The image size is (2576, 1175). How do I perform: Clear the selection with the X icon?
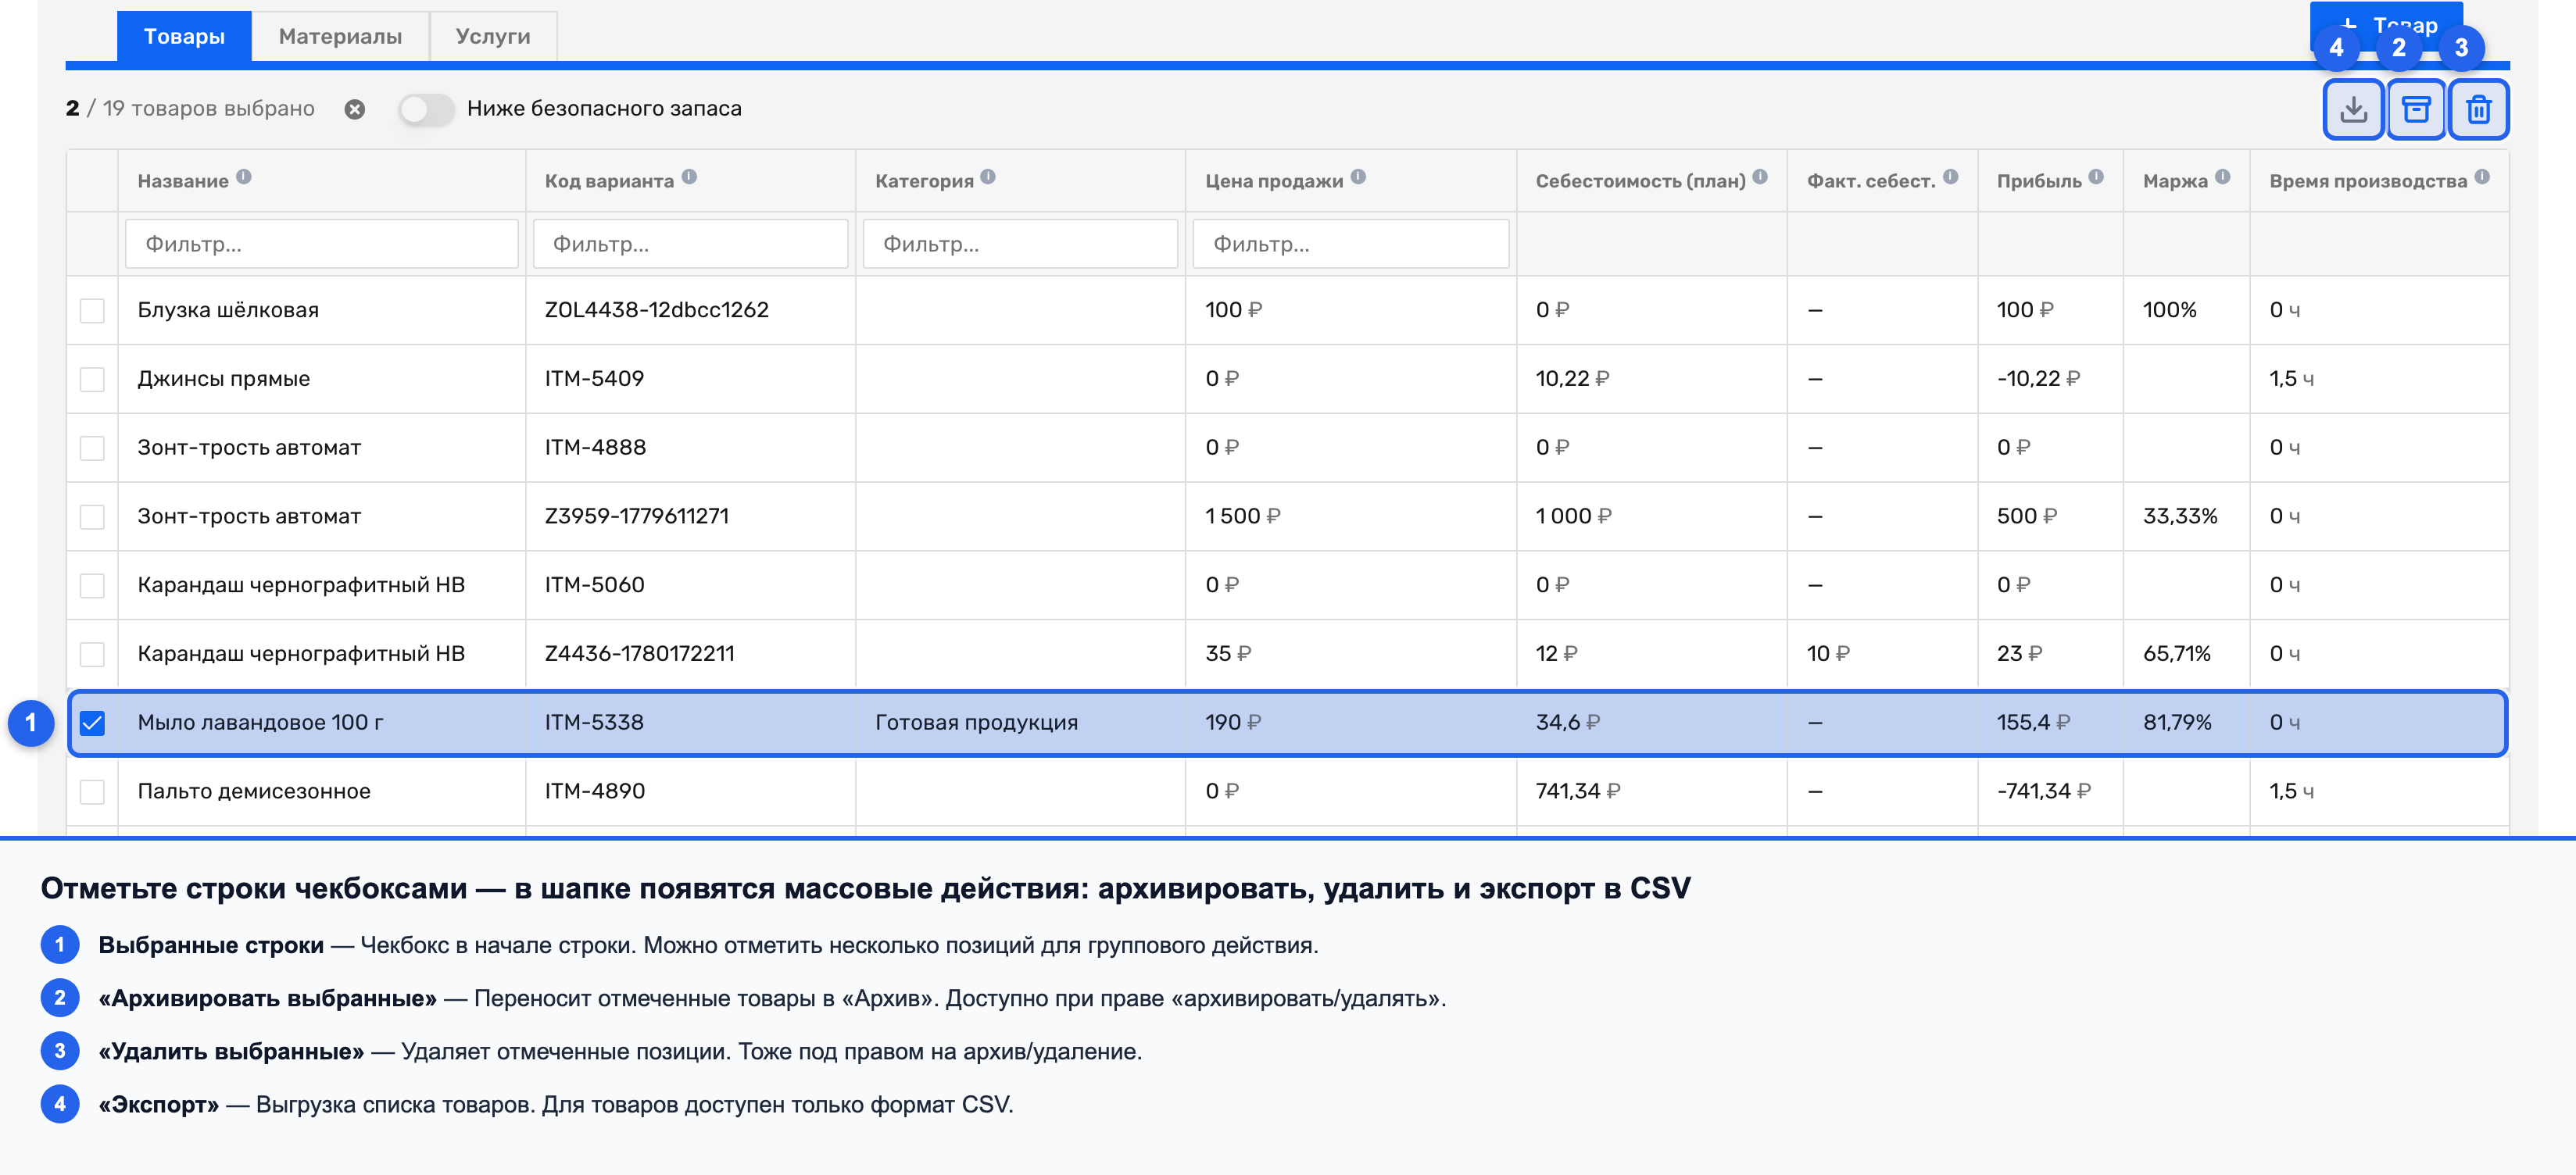coord(355,109)
